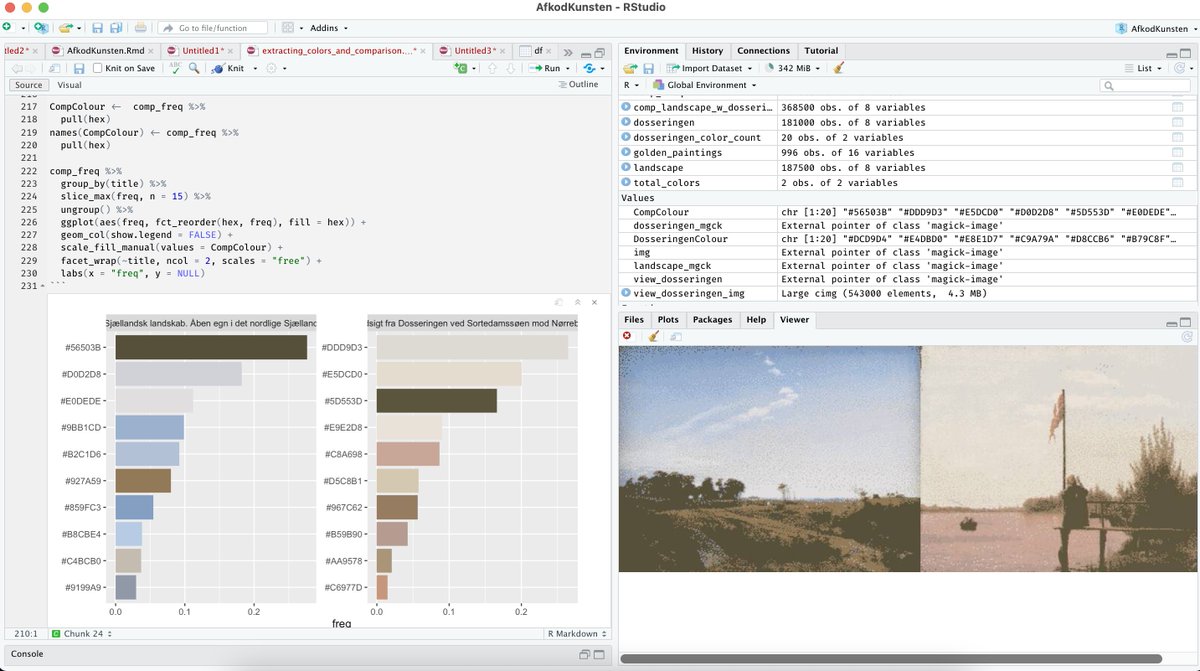Open the Global Environment selector
Viewport: 1200px width, 671px height.
[704, 85]
